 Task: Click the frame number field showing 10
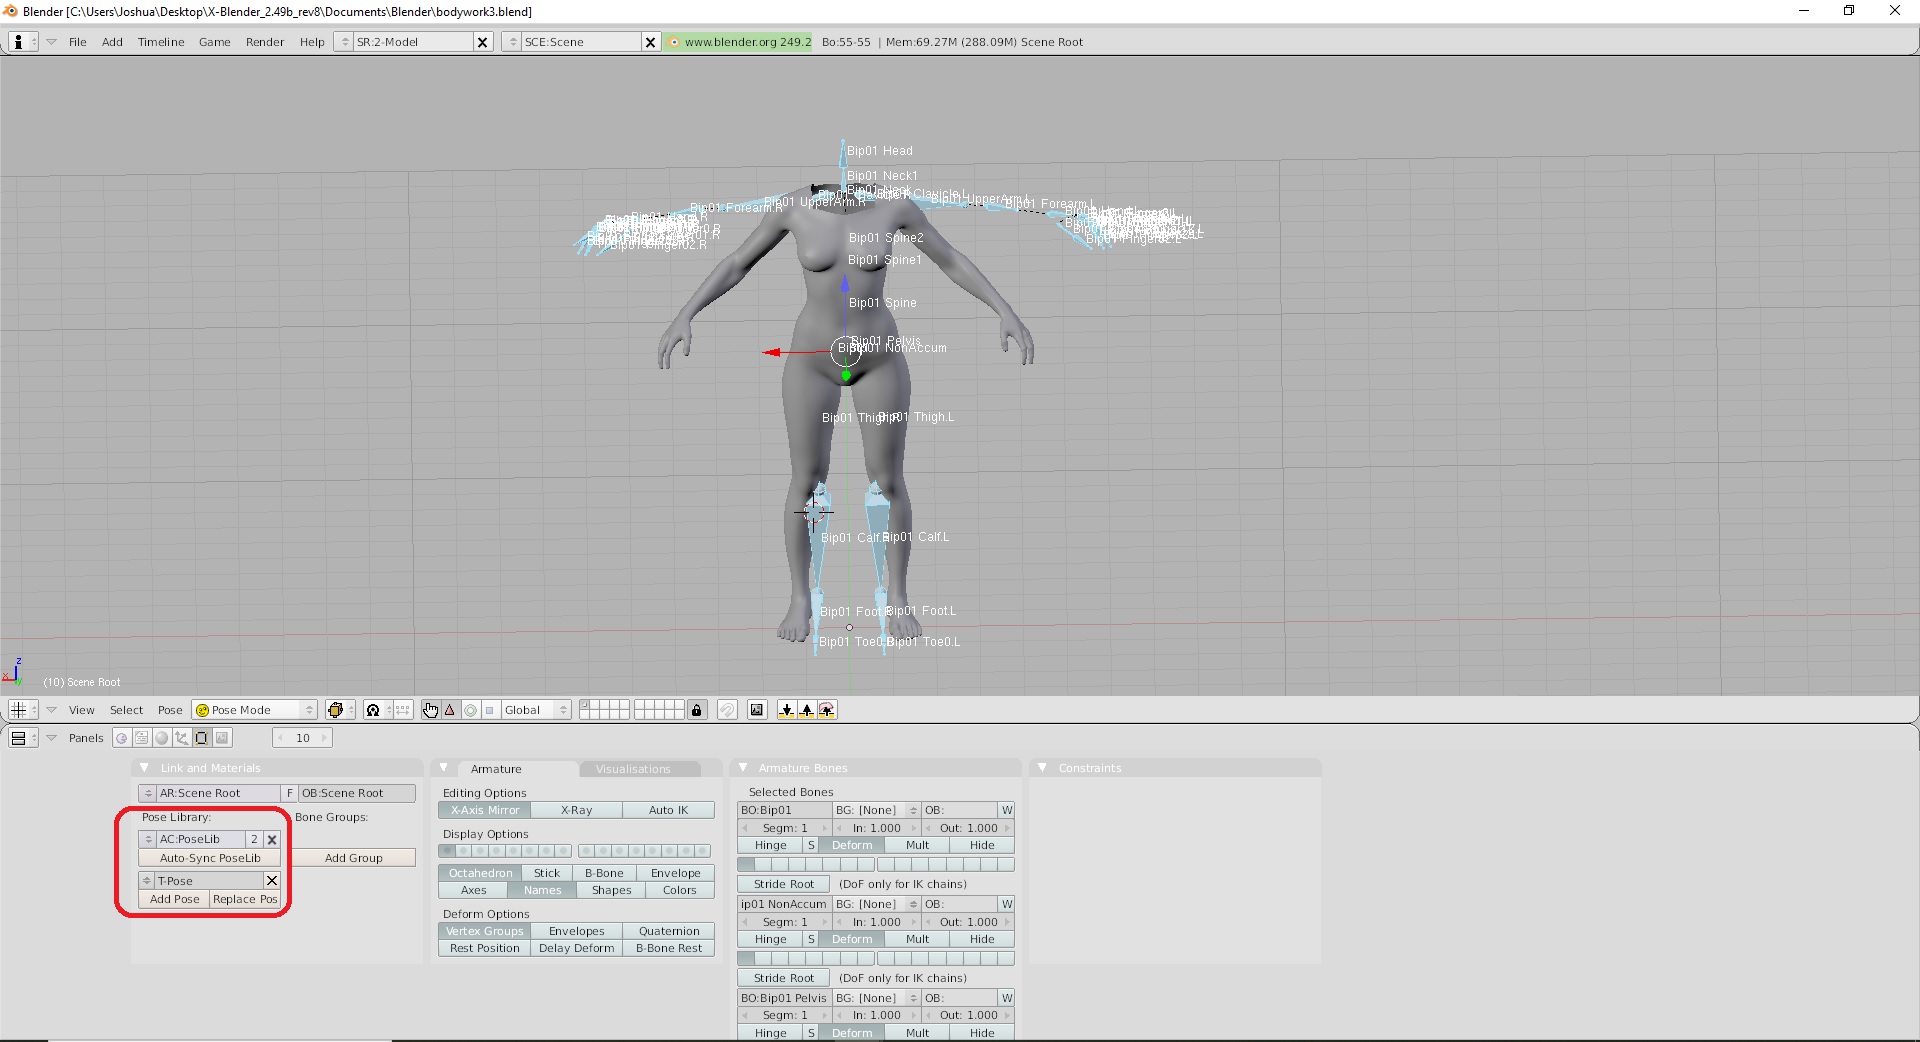(x=302, y=738)
